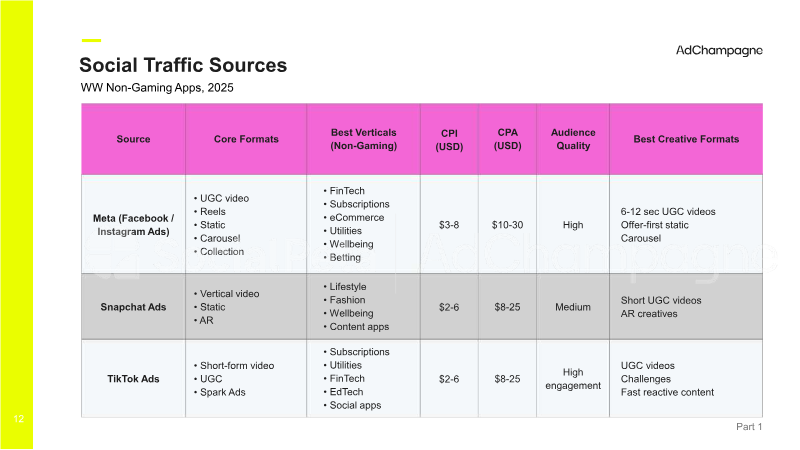Click the slide number 12
The width and height of the screenshot is (800, 450).
tap(19, 419)
